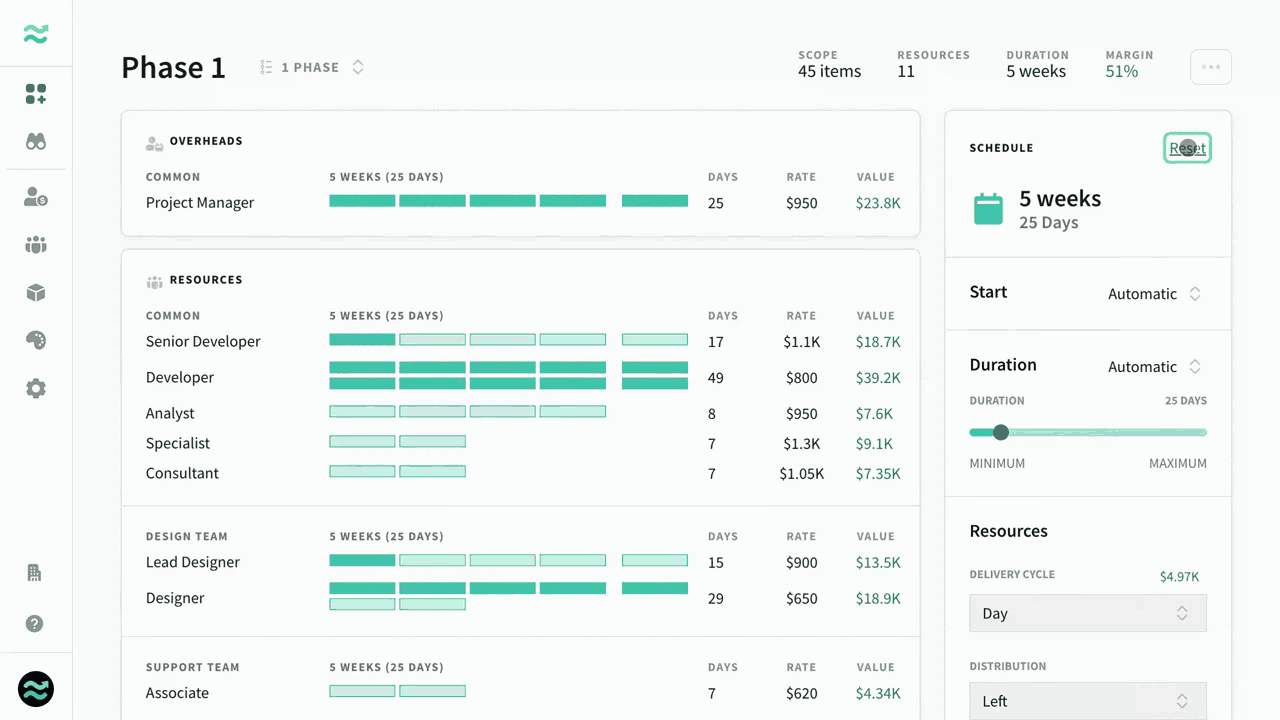
Task: Open the help question mark icon
Action: coord(35,624)
